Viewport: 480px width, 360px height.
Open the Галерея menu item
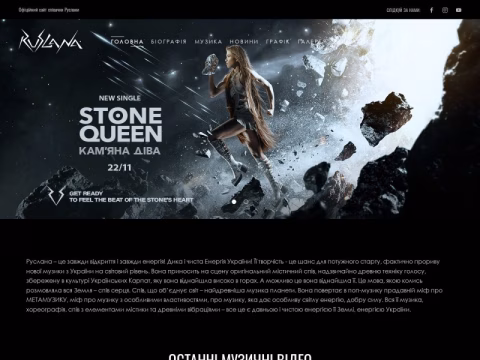tap(311, 42)
